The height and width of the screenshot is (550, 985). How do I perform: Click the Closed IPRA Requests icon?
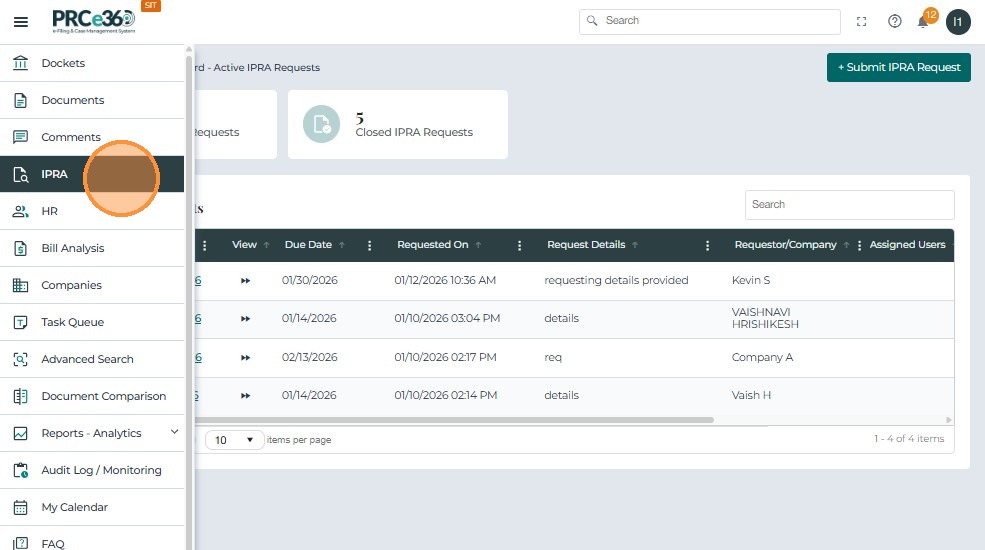click(x=321, y=124)
